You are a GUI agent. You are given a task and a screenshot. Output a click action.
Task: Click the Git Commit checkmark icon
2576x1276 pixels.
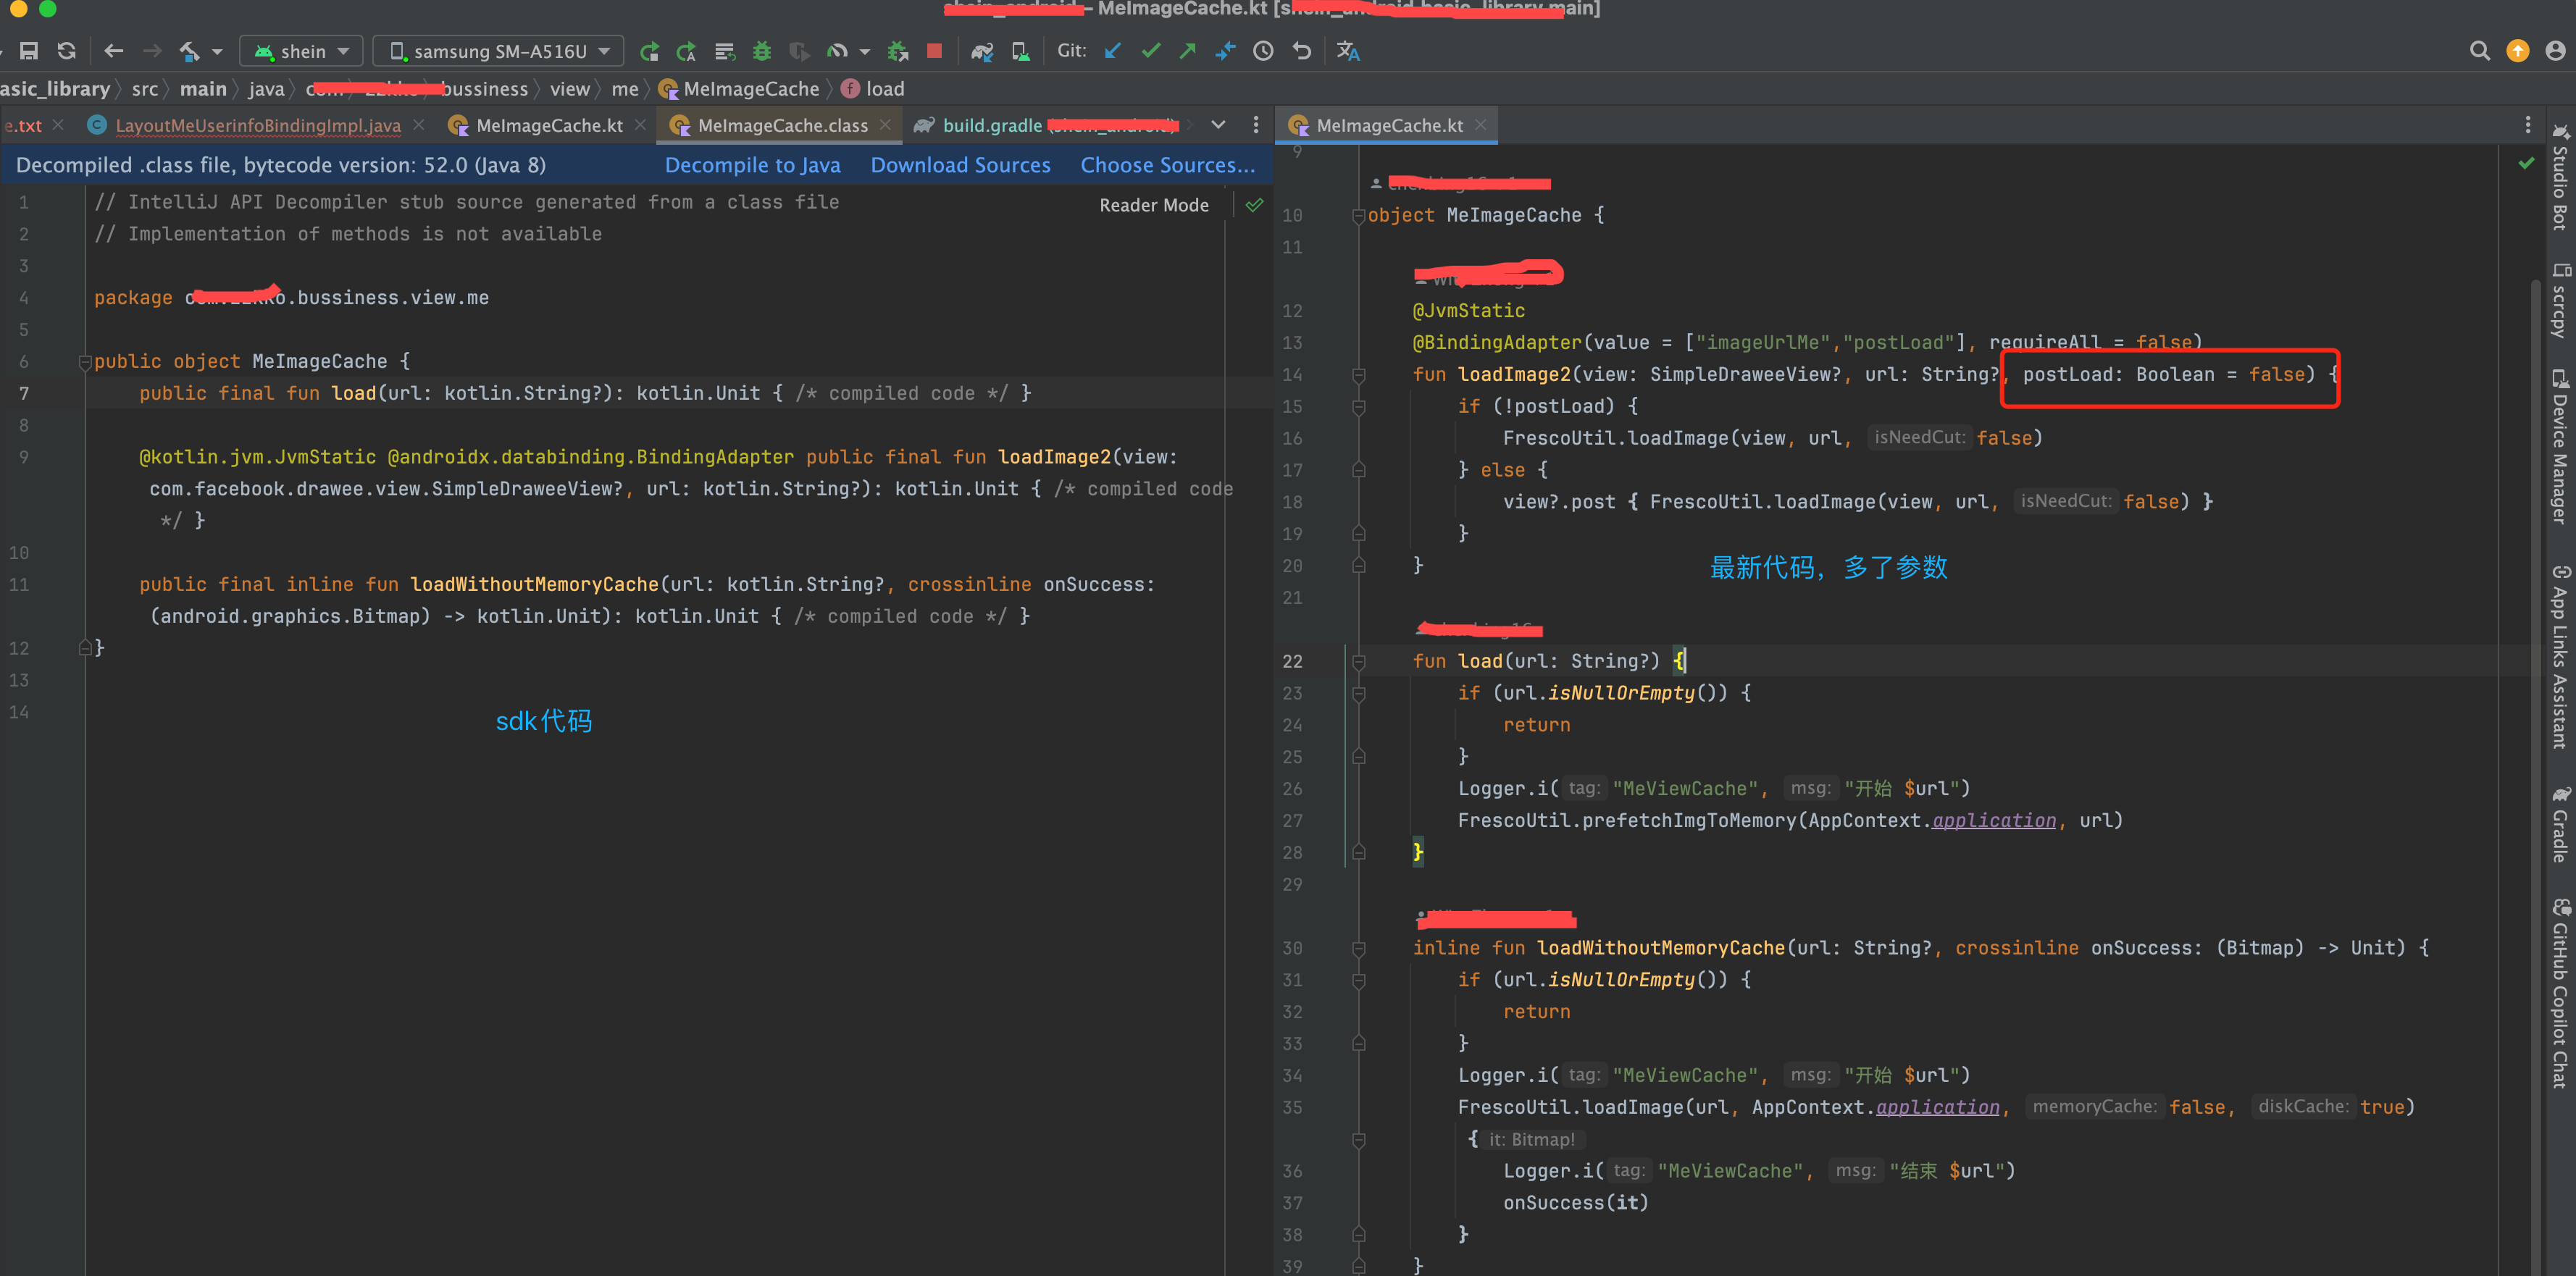tap(1151, 51)
